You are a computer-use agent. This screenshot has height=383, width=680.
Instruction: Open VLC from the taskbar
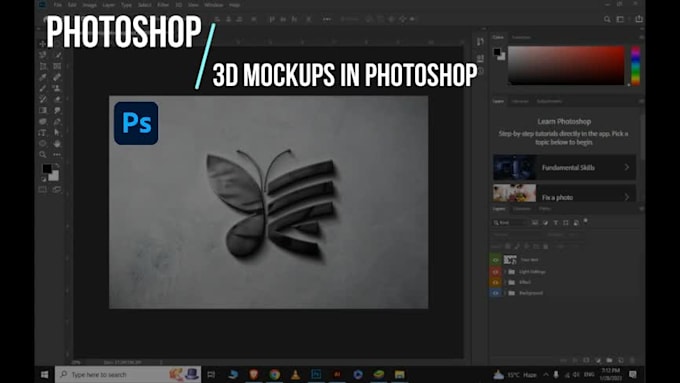[295, 374]
